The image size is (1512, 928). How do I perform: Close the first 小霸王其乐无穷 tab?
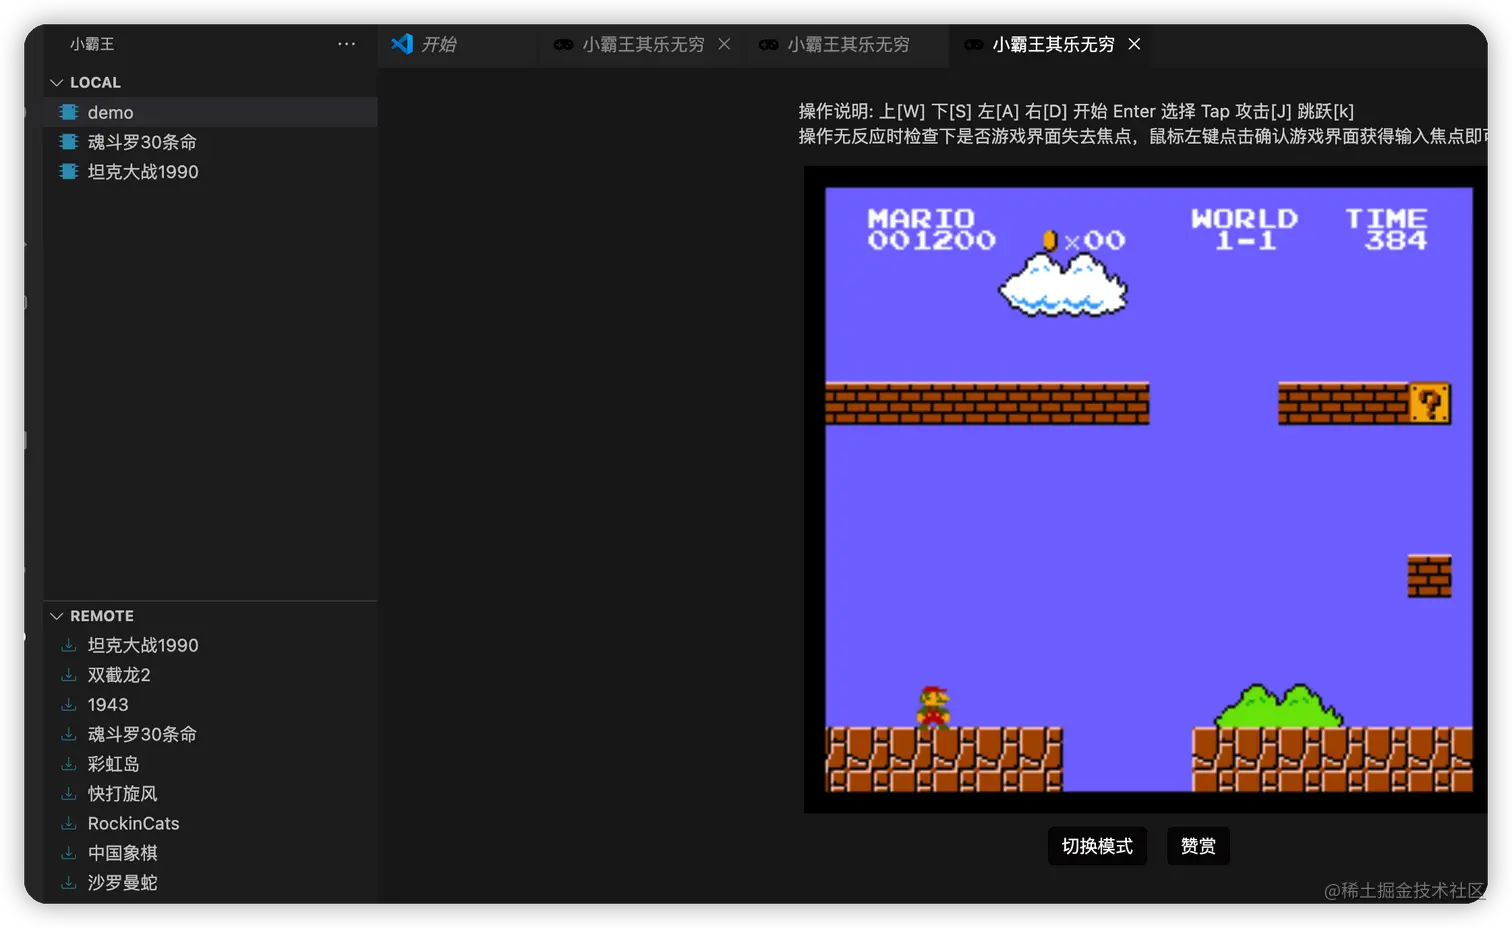tap(724, 44)
